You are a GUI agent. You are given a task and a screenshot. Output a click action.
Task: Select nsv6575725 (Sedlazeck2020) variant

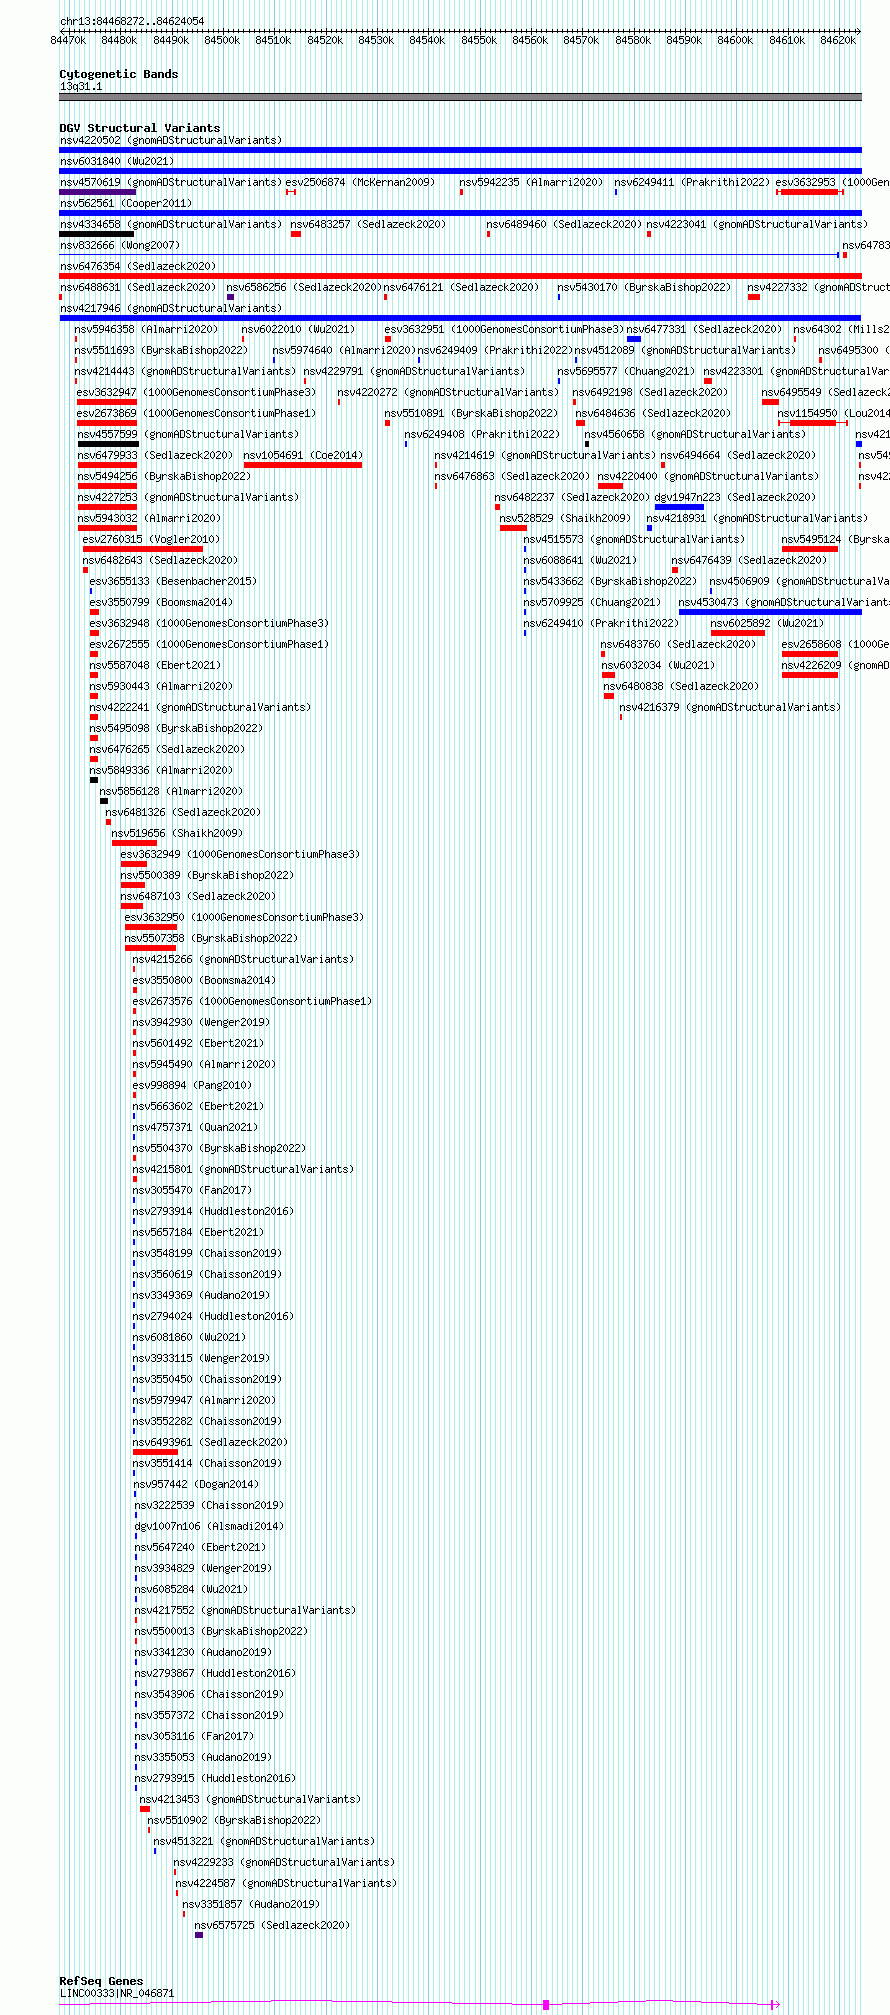click(272, 1925)
